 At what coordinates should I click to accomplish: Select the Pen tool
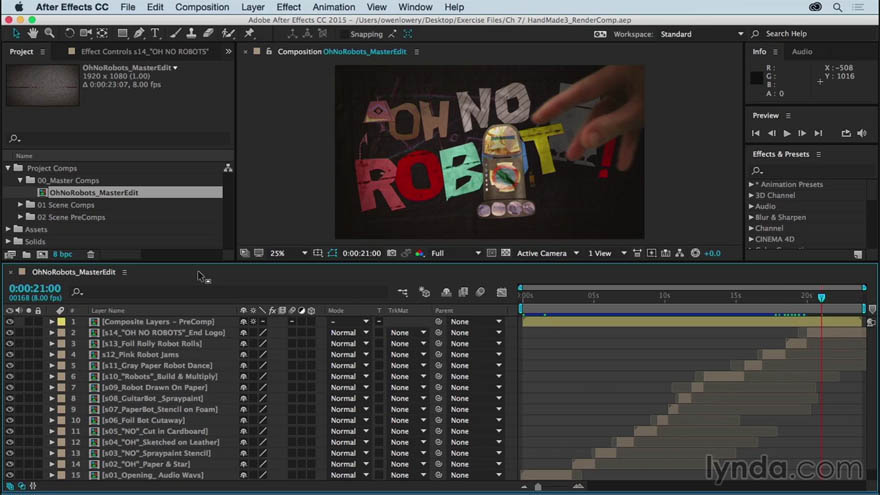click(139, 34)
